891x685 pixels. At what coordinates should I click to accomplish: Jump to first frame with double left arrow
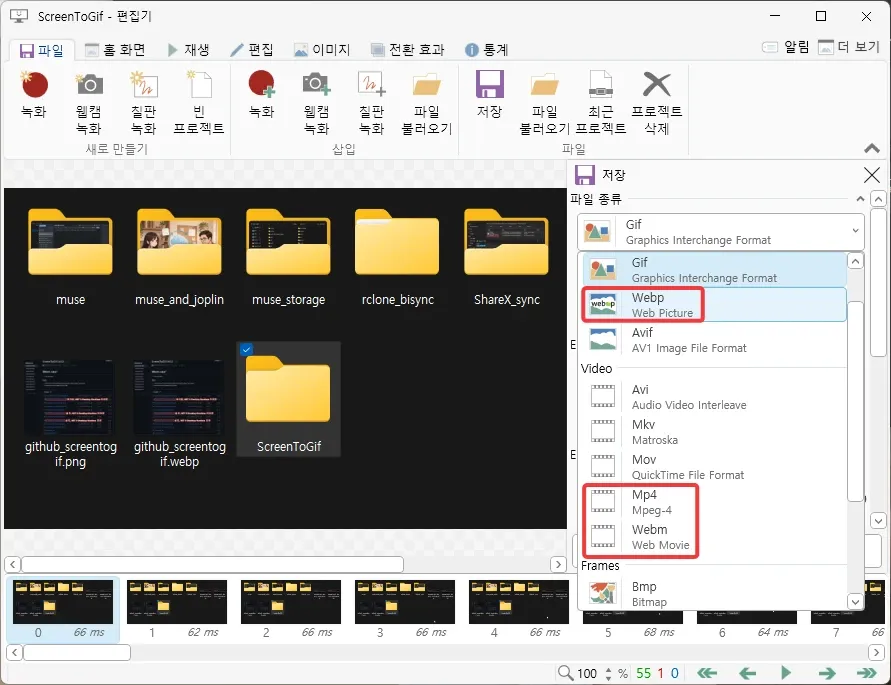(x=707, y=673)
